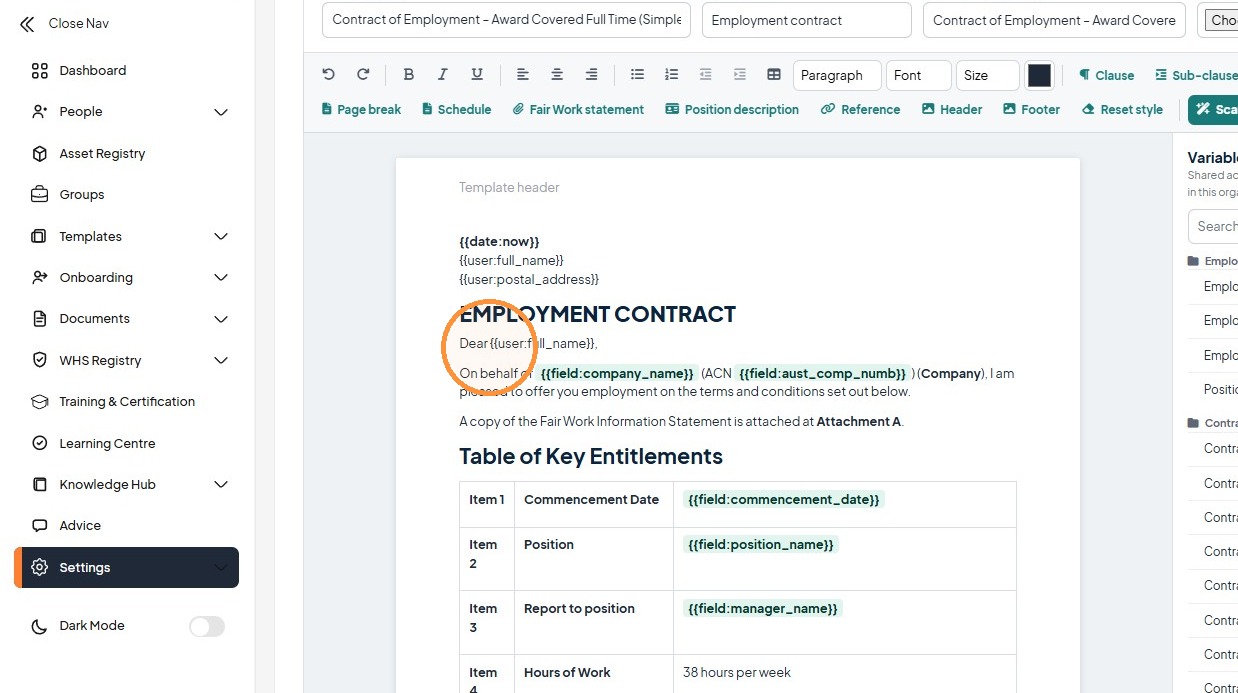Expand Knowledge Hub submenu chevron
Image resolution: width=1238 pixels, height=693 pixels.
pyautogui.click(x=221, y=485)
